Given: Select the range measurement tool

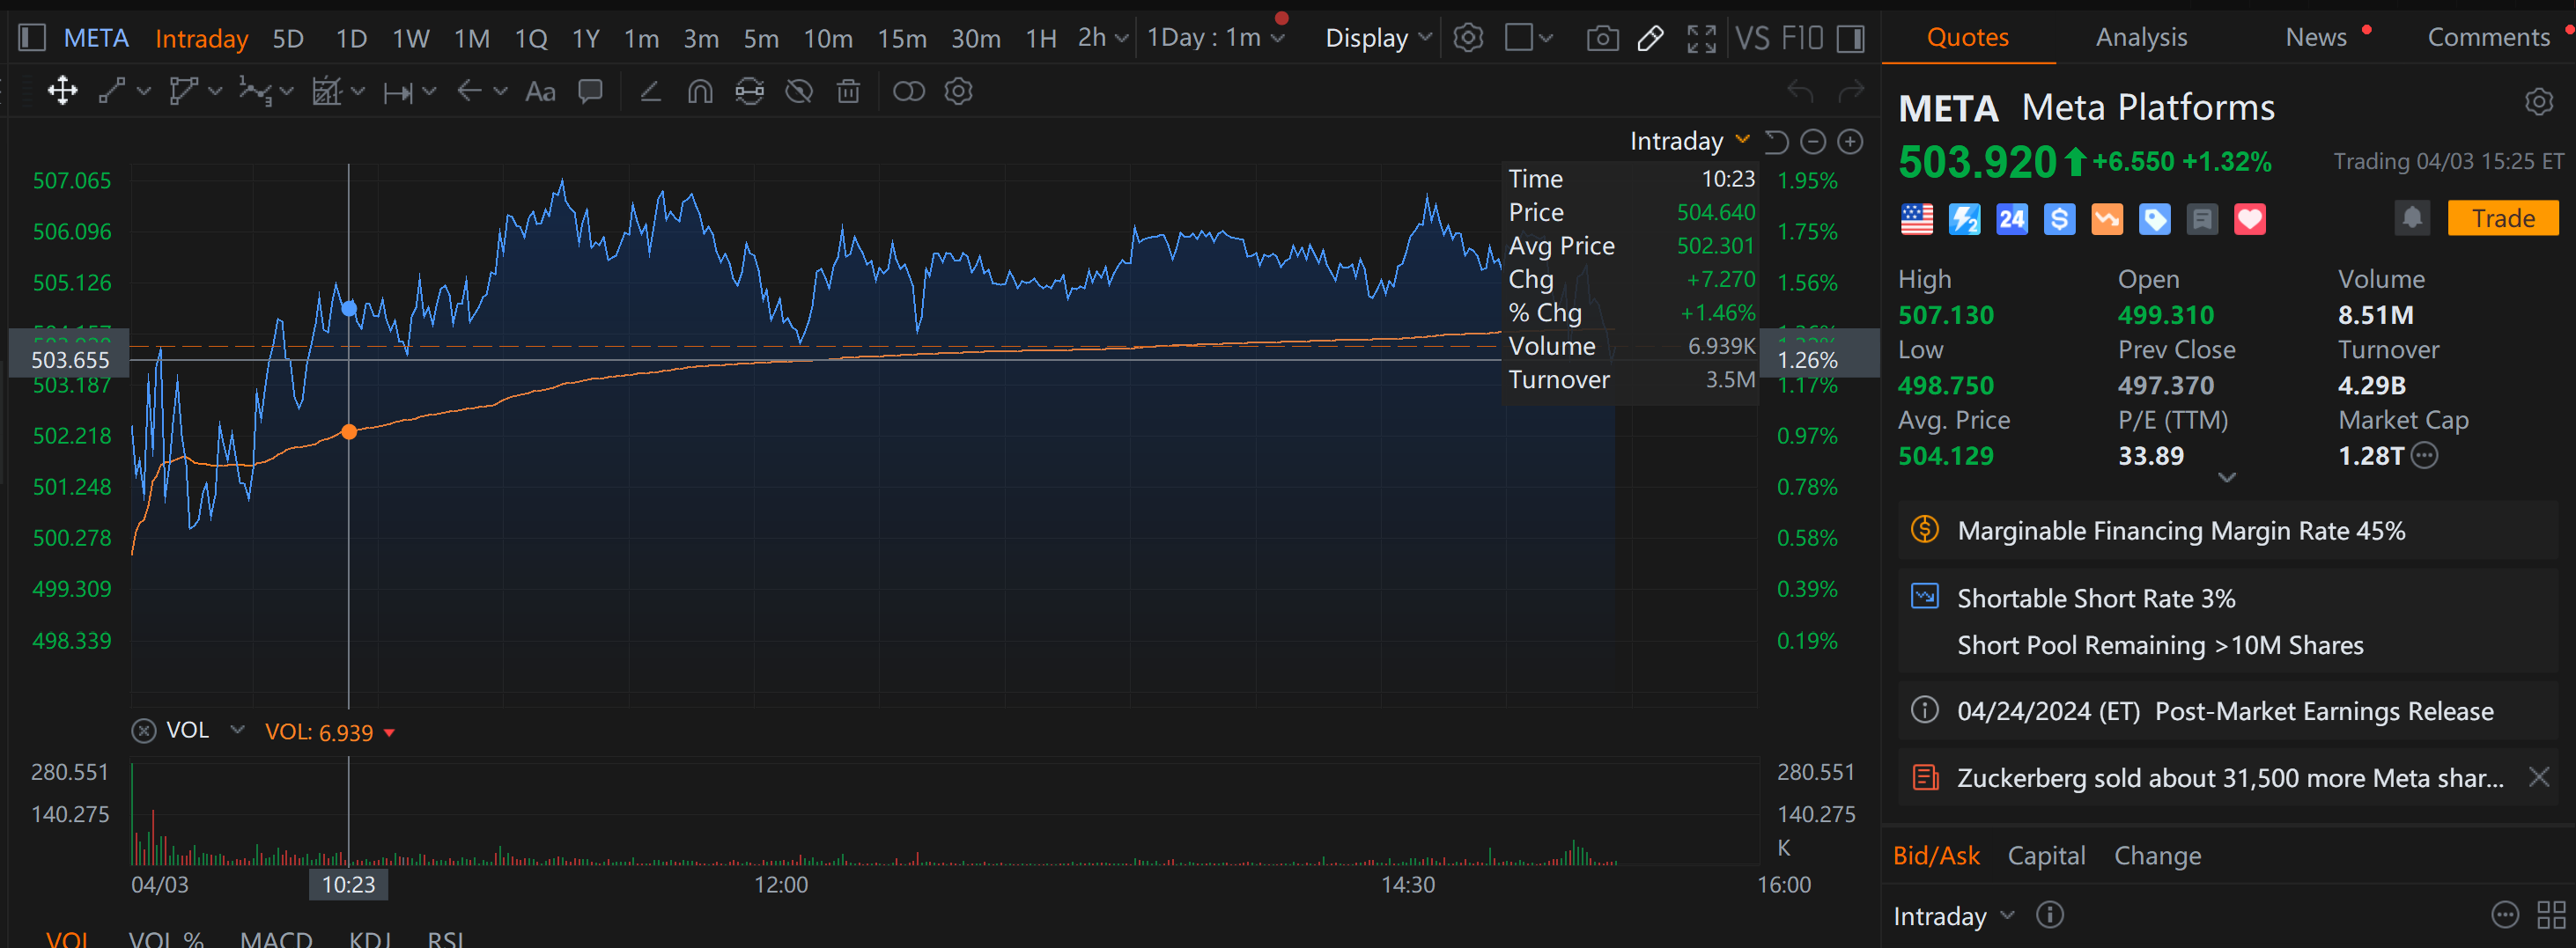Looking at the screenshot, I should pyautogui.click(x=398, y=92).
